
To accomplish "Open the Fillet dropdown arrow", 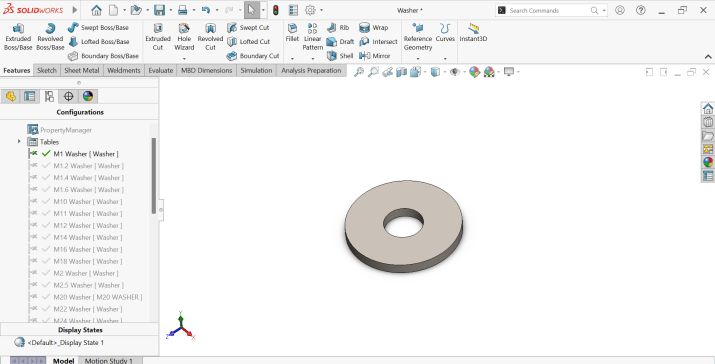I will pos(292,59).
